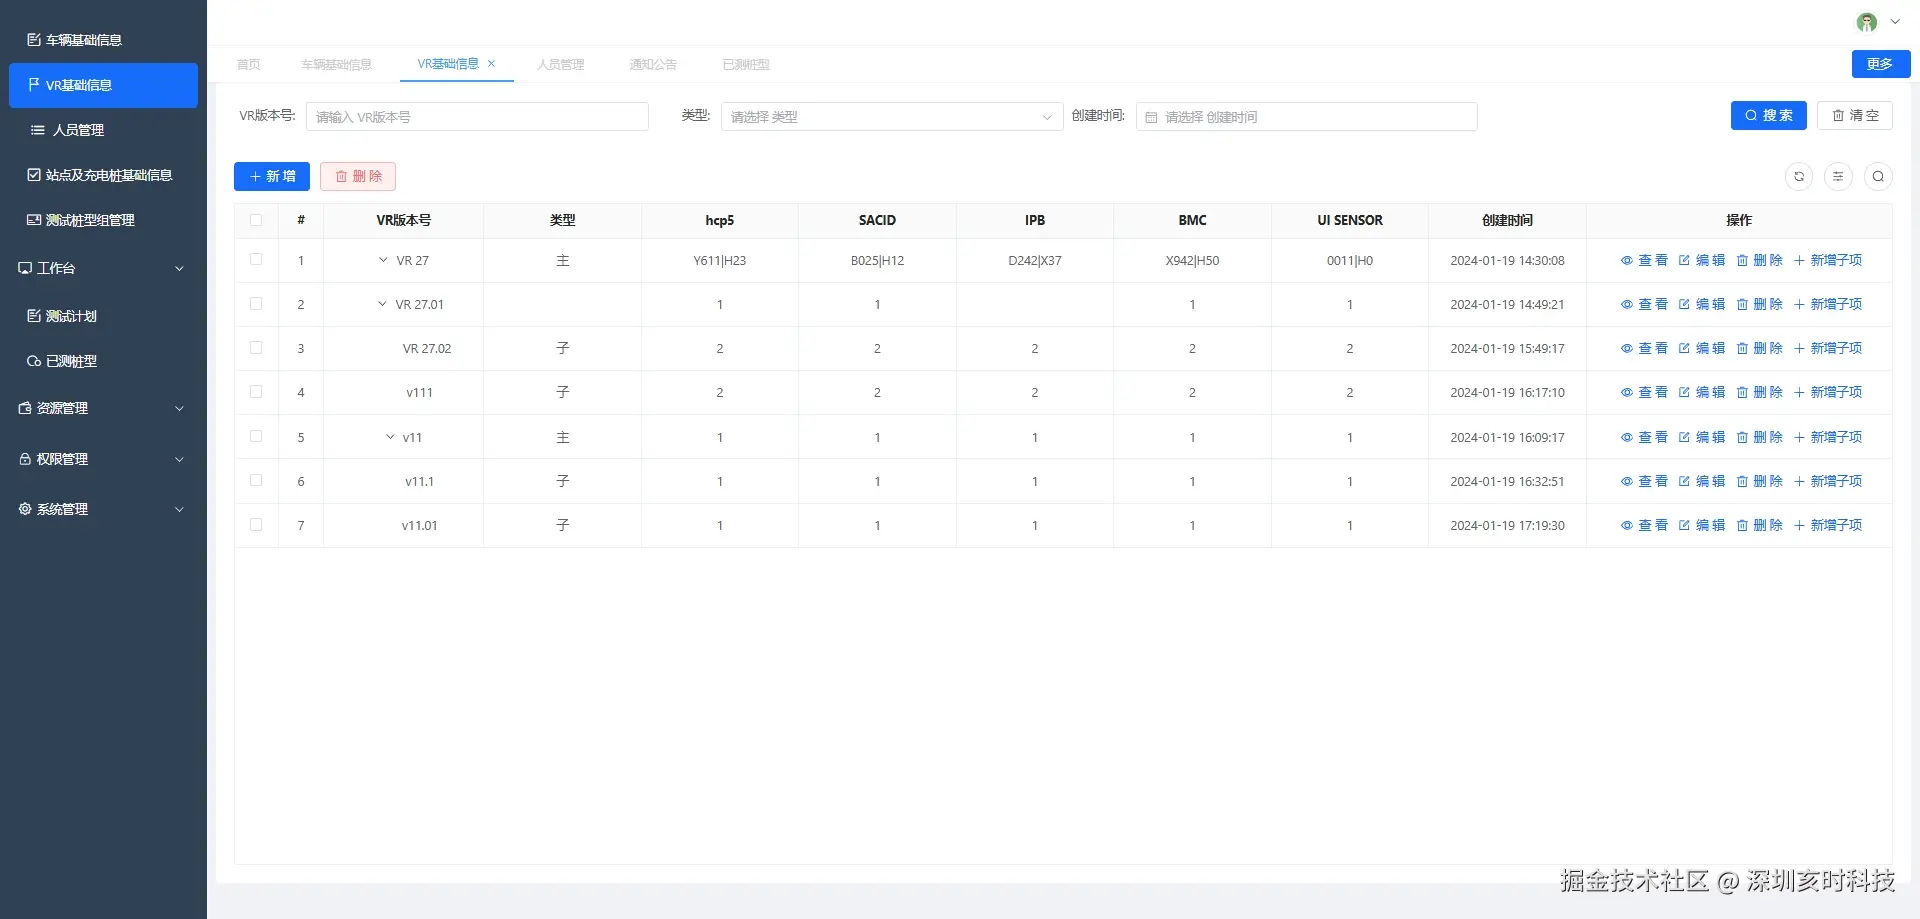Check the v11 row checkbox
Viewport: 1920px width, 919px height.
pyautogui.click(x=256, y=436)
